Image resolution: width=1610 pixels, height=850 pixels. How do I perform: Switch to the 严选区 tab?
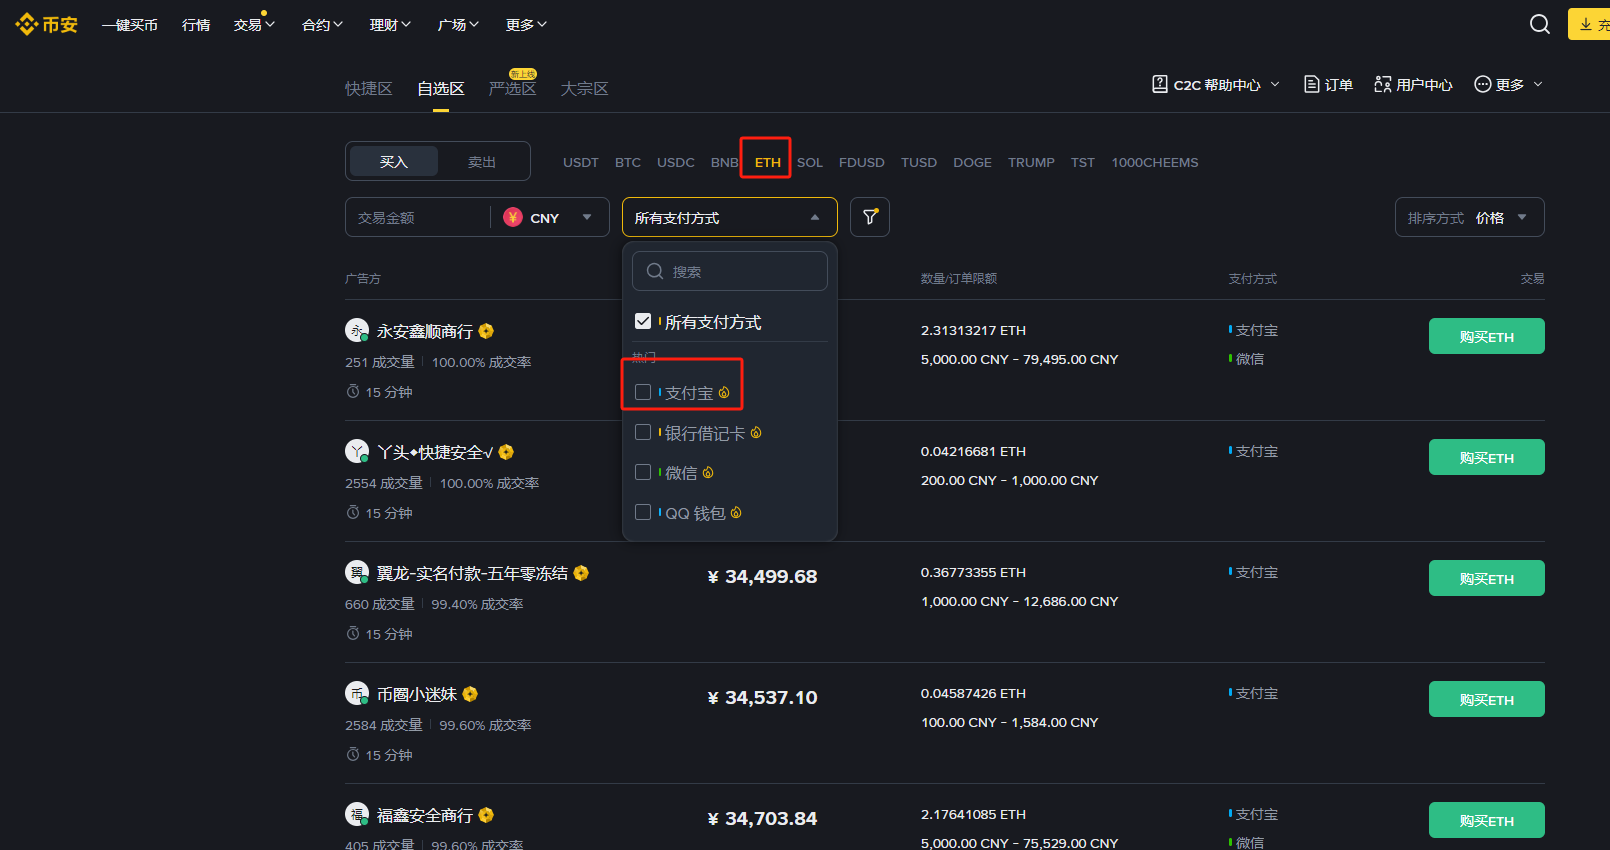513,88
